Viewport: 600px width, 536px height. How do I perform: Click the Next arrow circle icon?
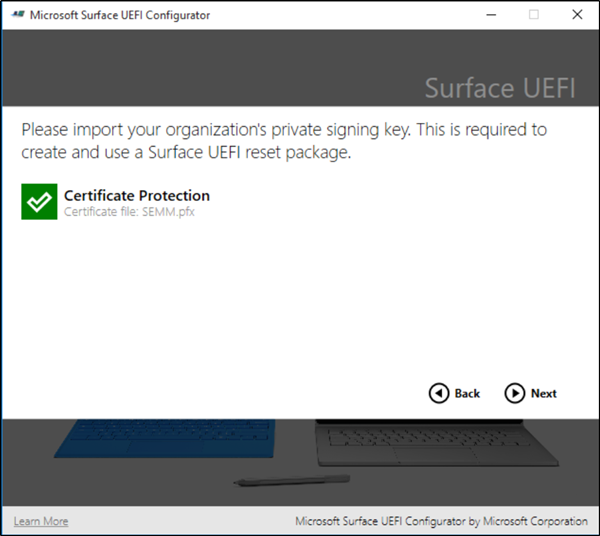515,393
